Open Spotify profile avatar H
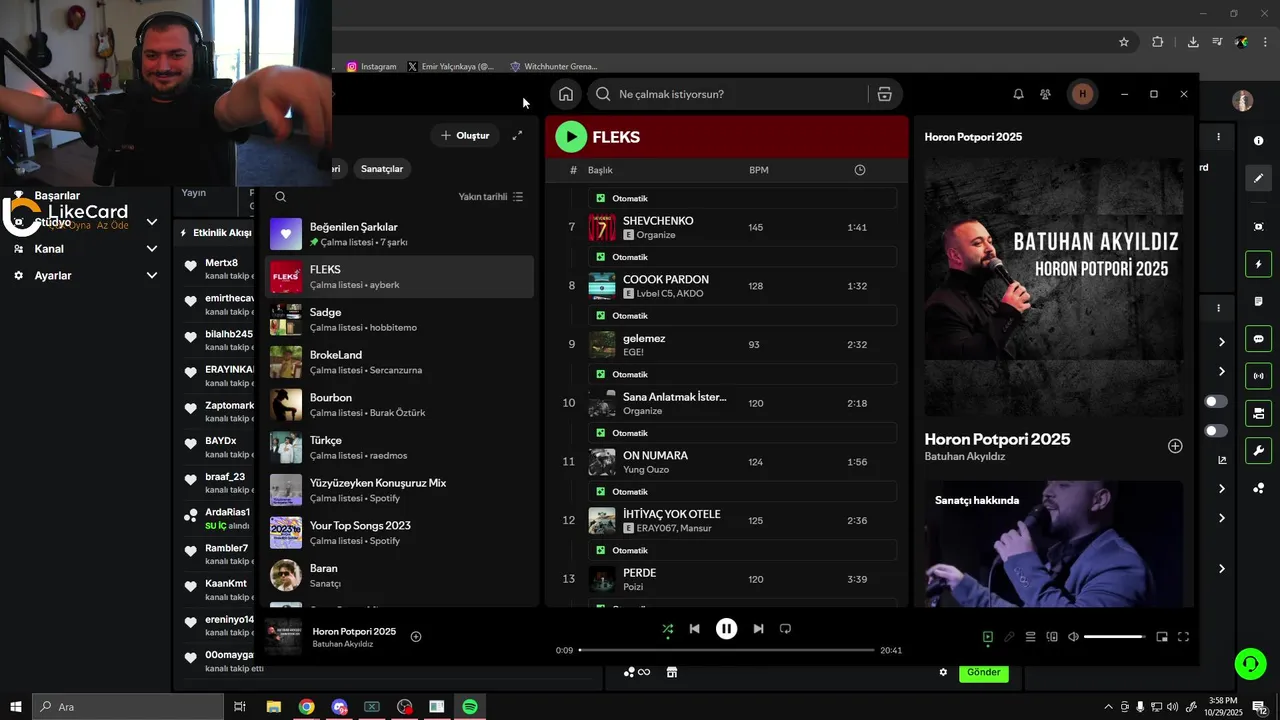 point(1081,94)
